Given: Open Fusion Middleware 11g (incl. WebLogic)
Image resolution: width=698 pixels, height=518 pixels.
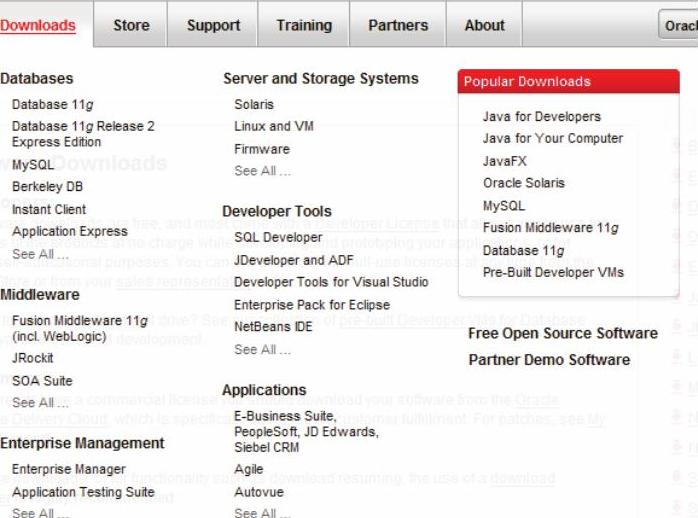Looking at the screenshot, I should (80, 328).
